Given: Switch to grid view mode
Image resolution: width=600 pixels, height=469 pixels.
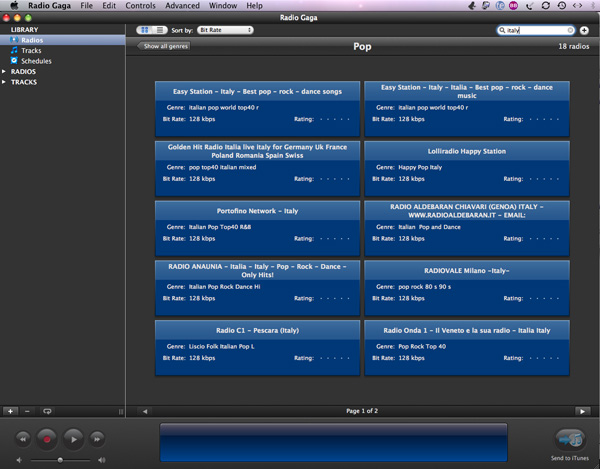Looking at the screenshot, I should tap(144, 30).
